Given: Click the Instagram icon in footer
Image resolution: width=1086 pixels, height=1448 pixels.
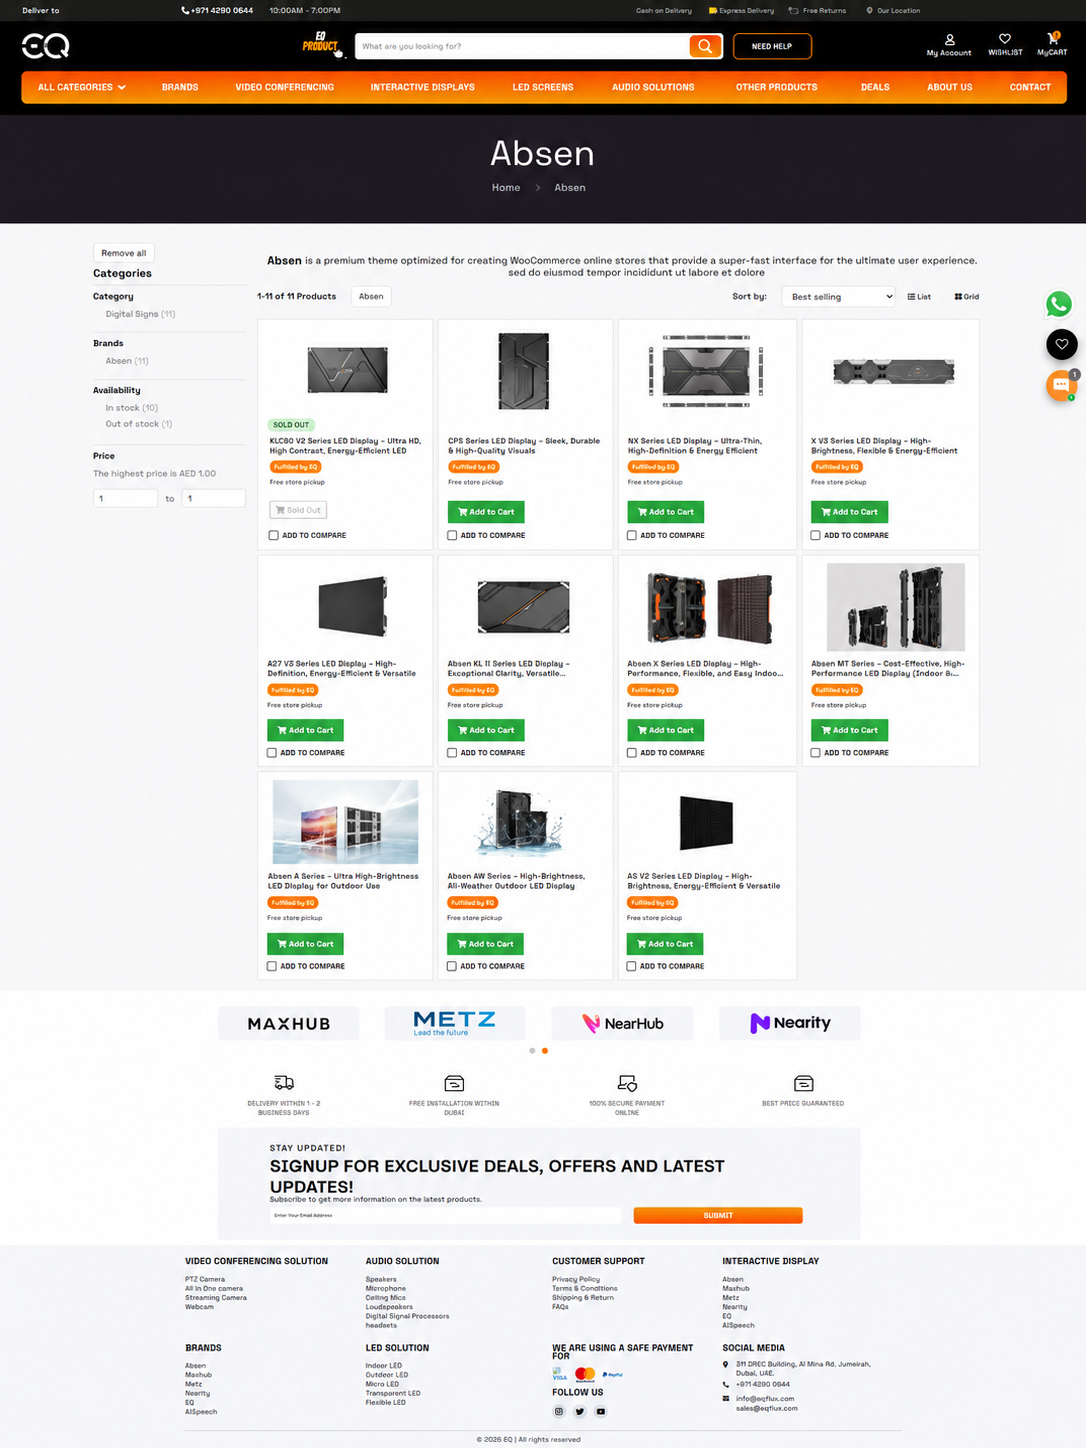Looking at the screenshot, I should click(x=559, y=1412).
